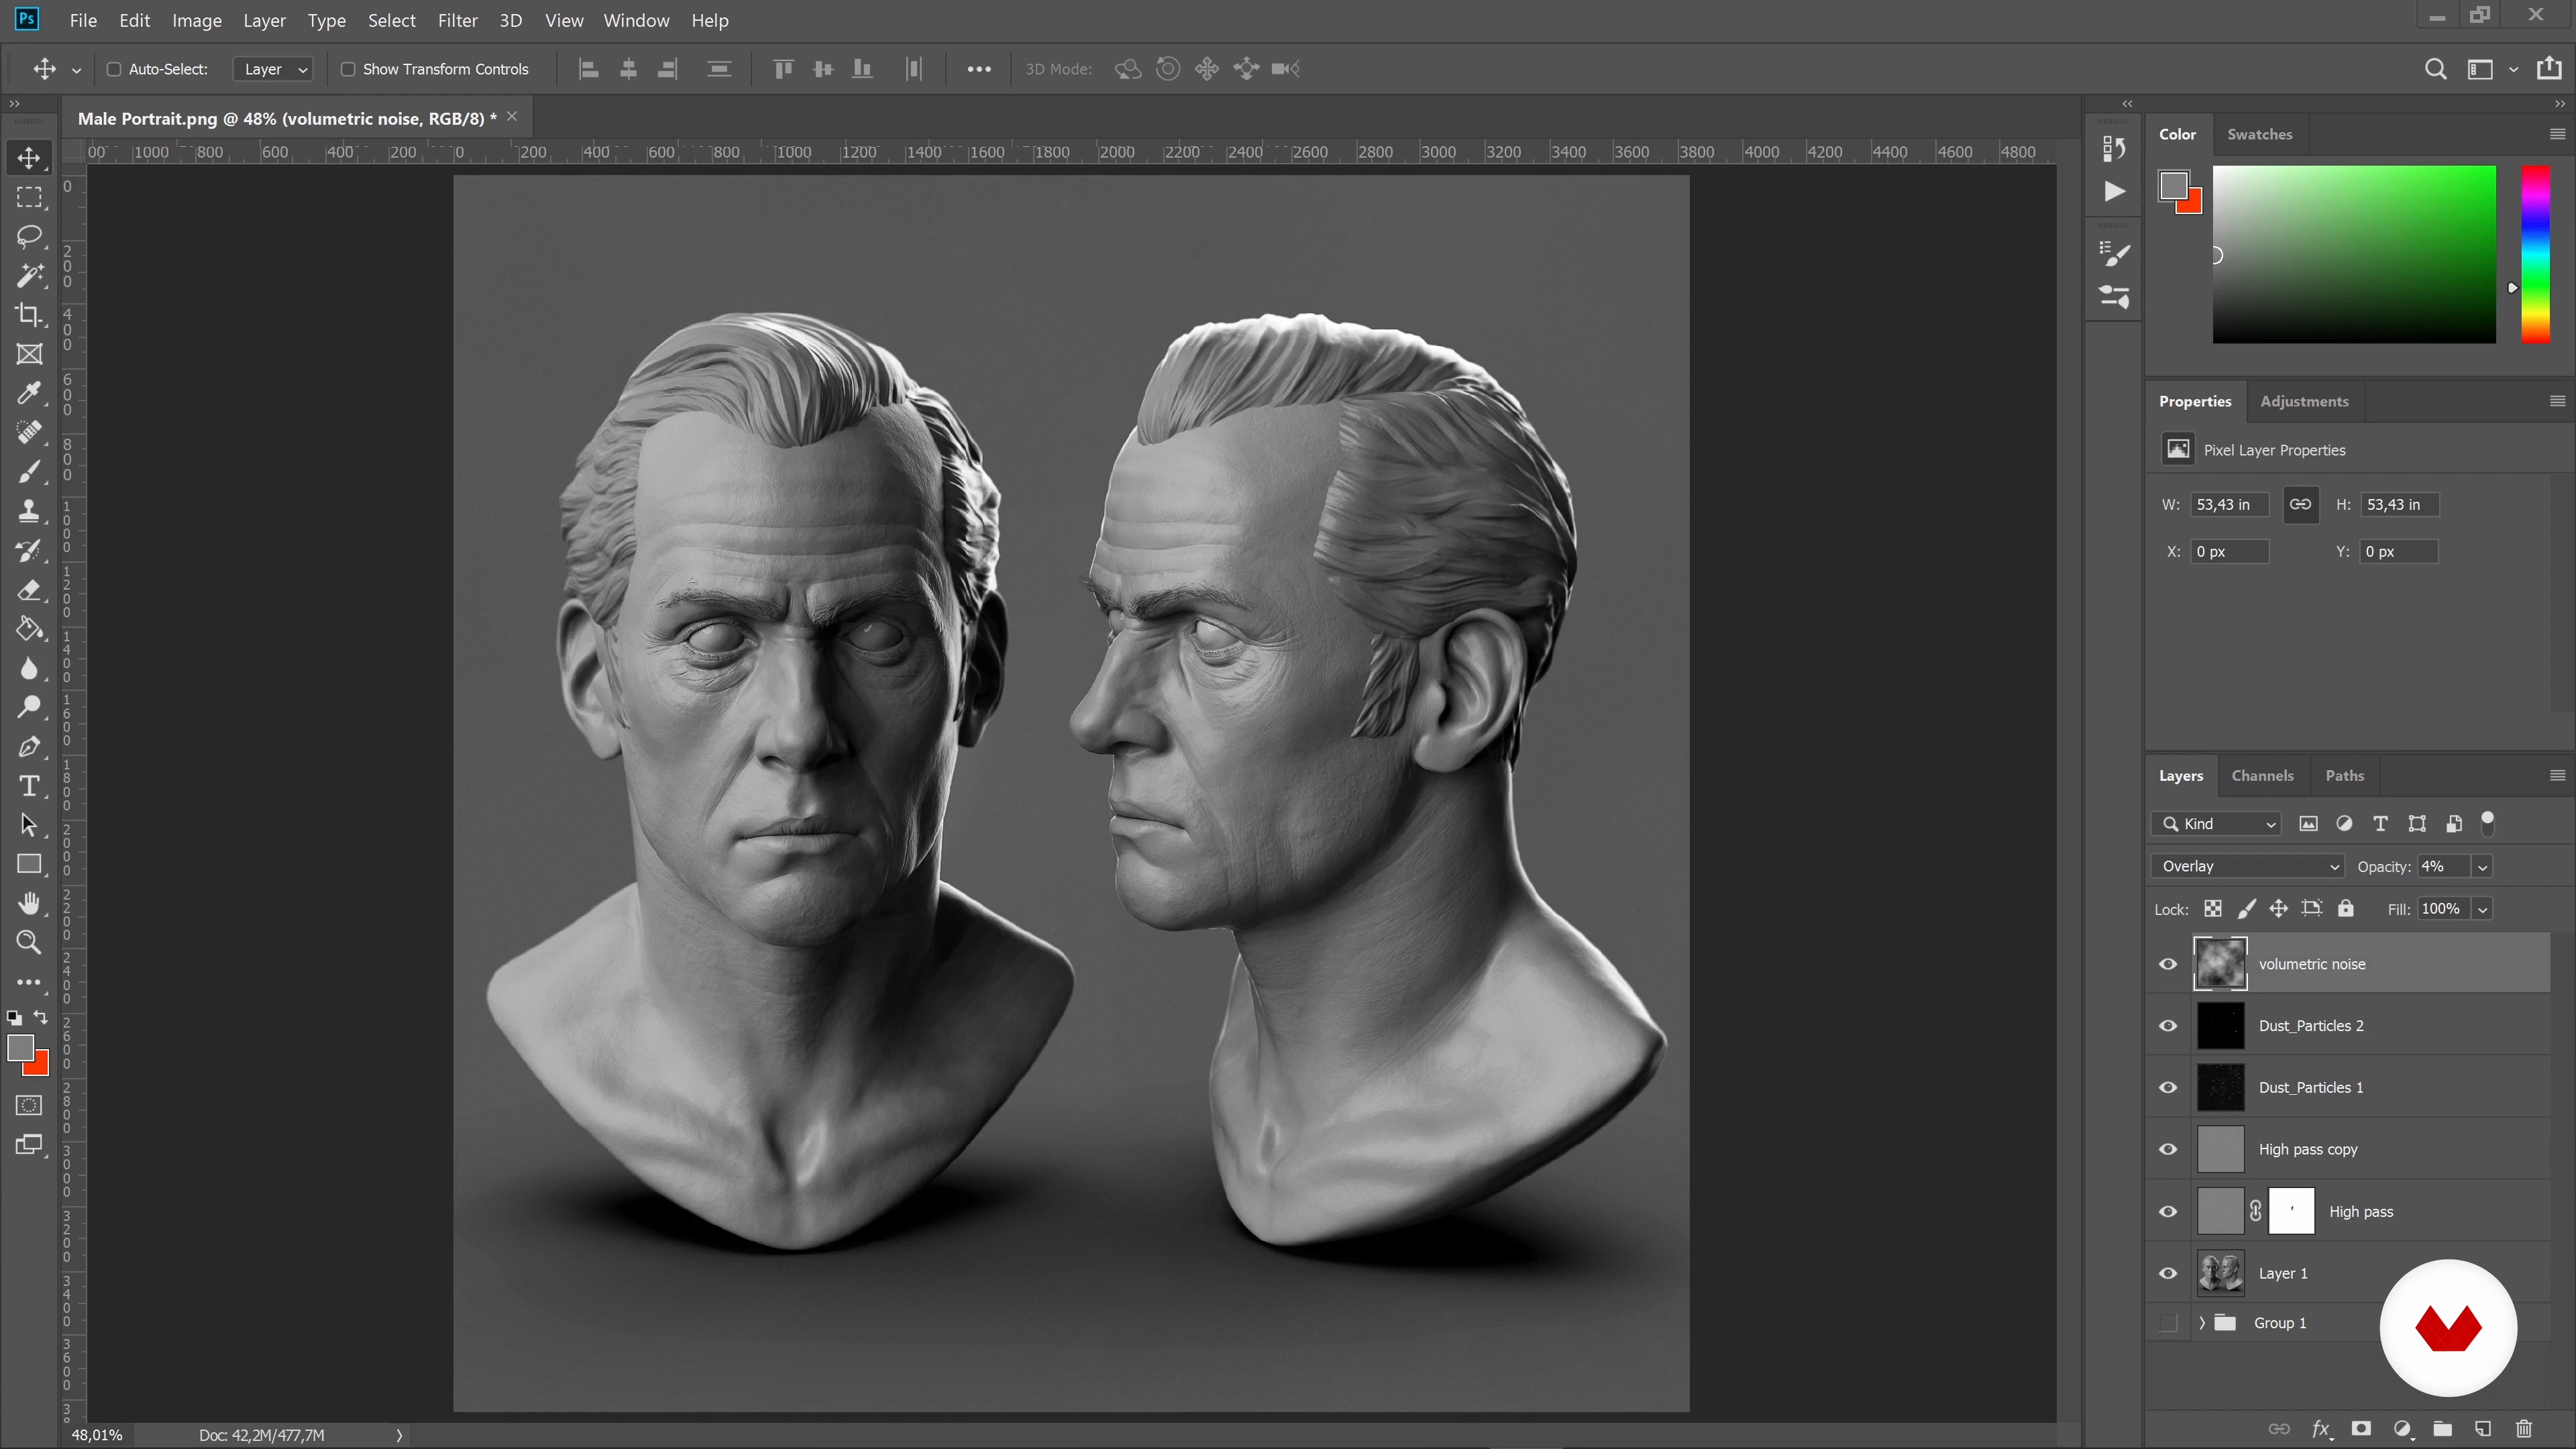The height and width of the screenshot is (1449, 2576).
Task: Select the Eraser tool
Action: [29, 590]
